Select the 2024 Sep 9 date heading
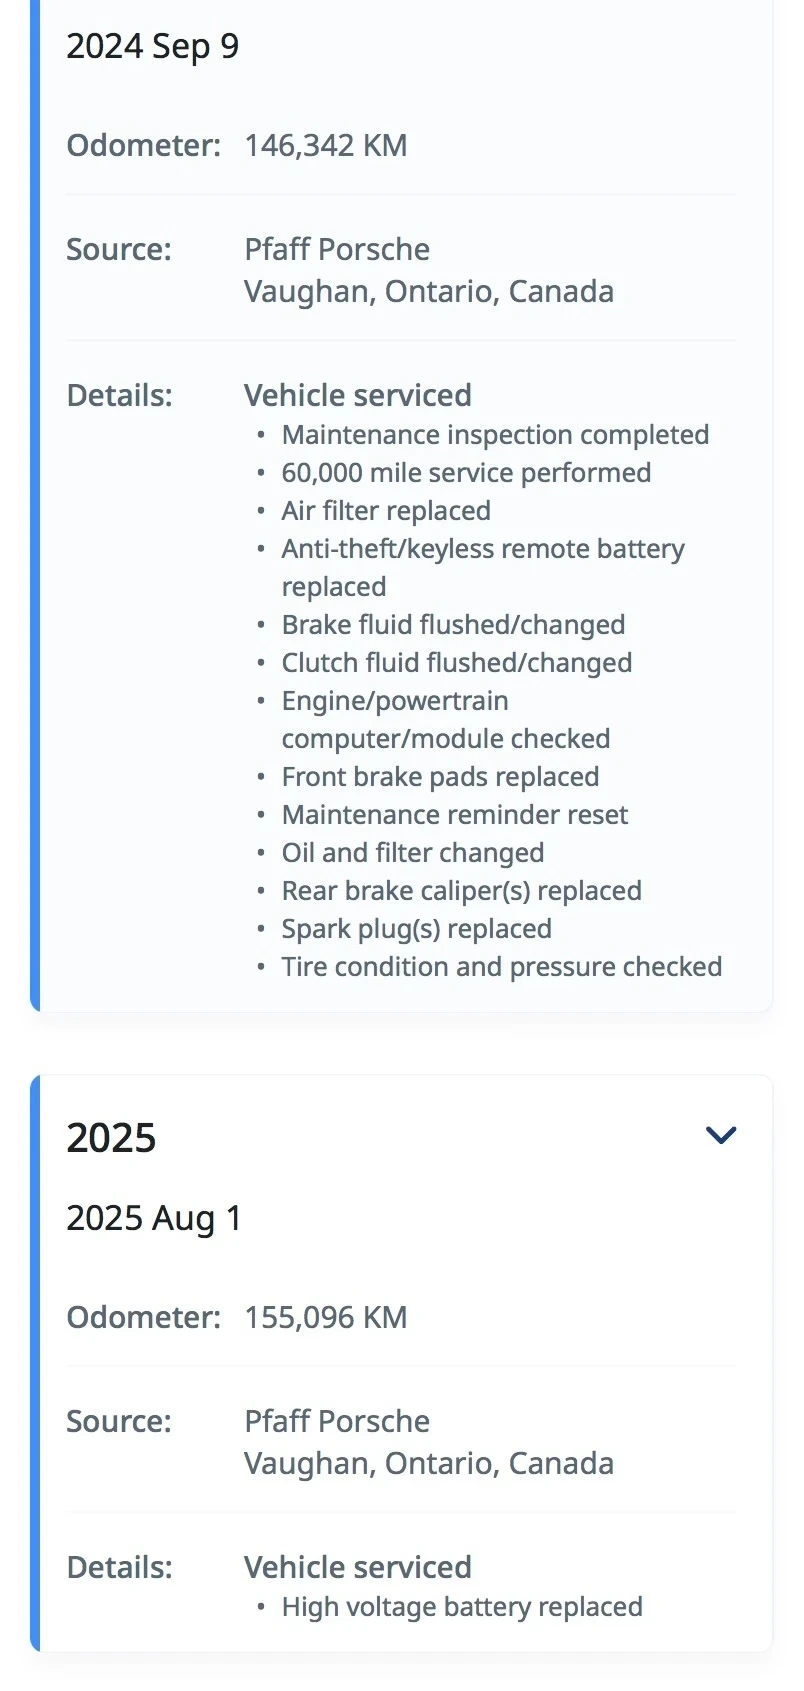The height and width of the screenshot is (1691, 804). click(x=152, y=46)
